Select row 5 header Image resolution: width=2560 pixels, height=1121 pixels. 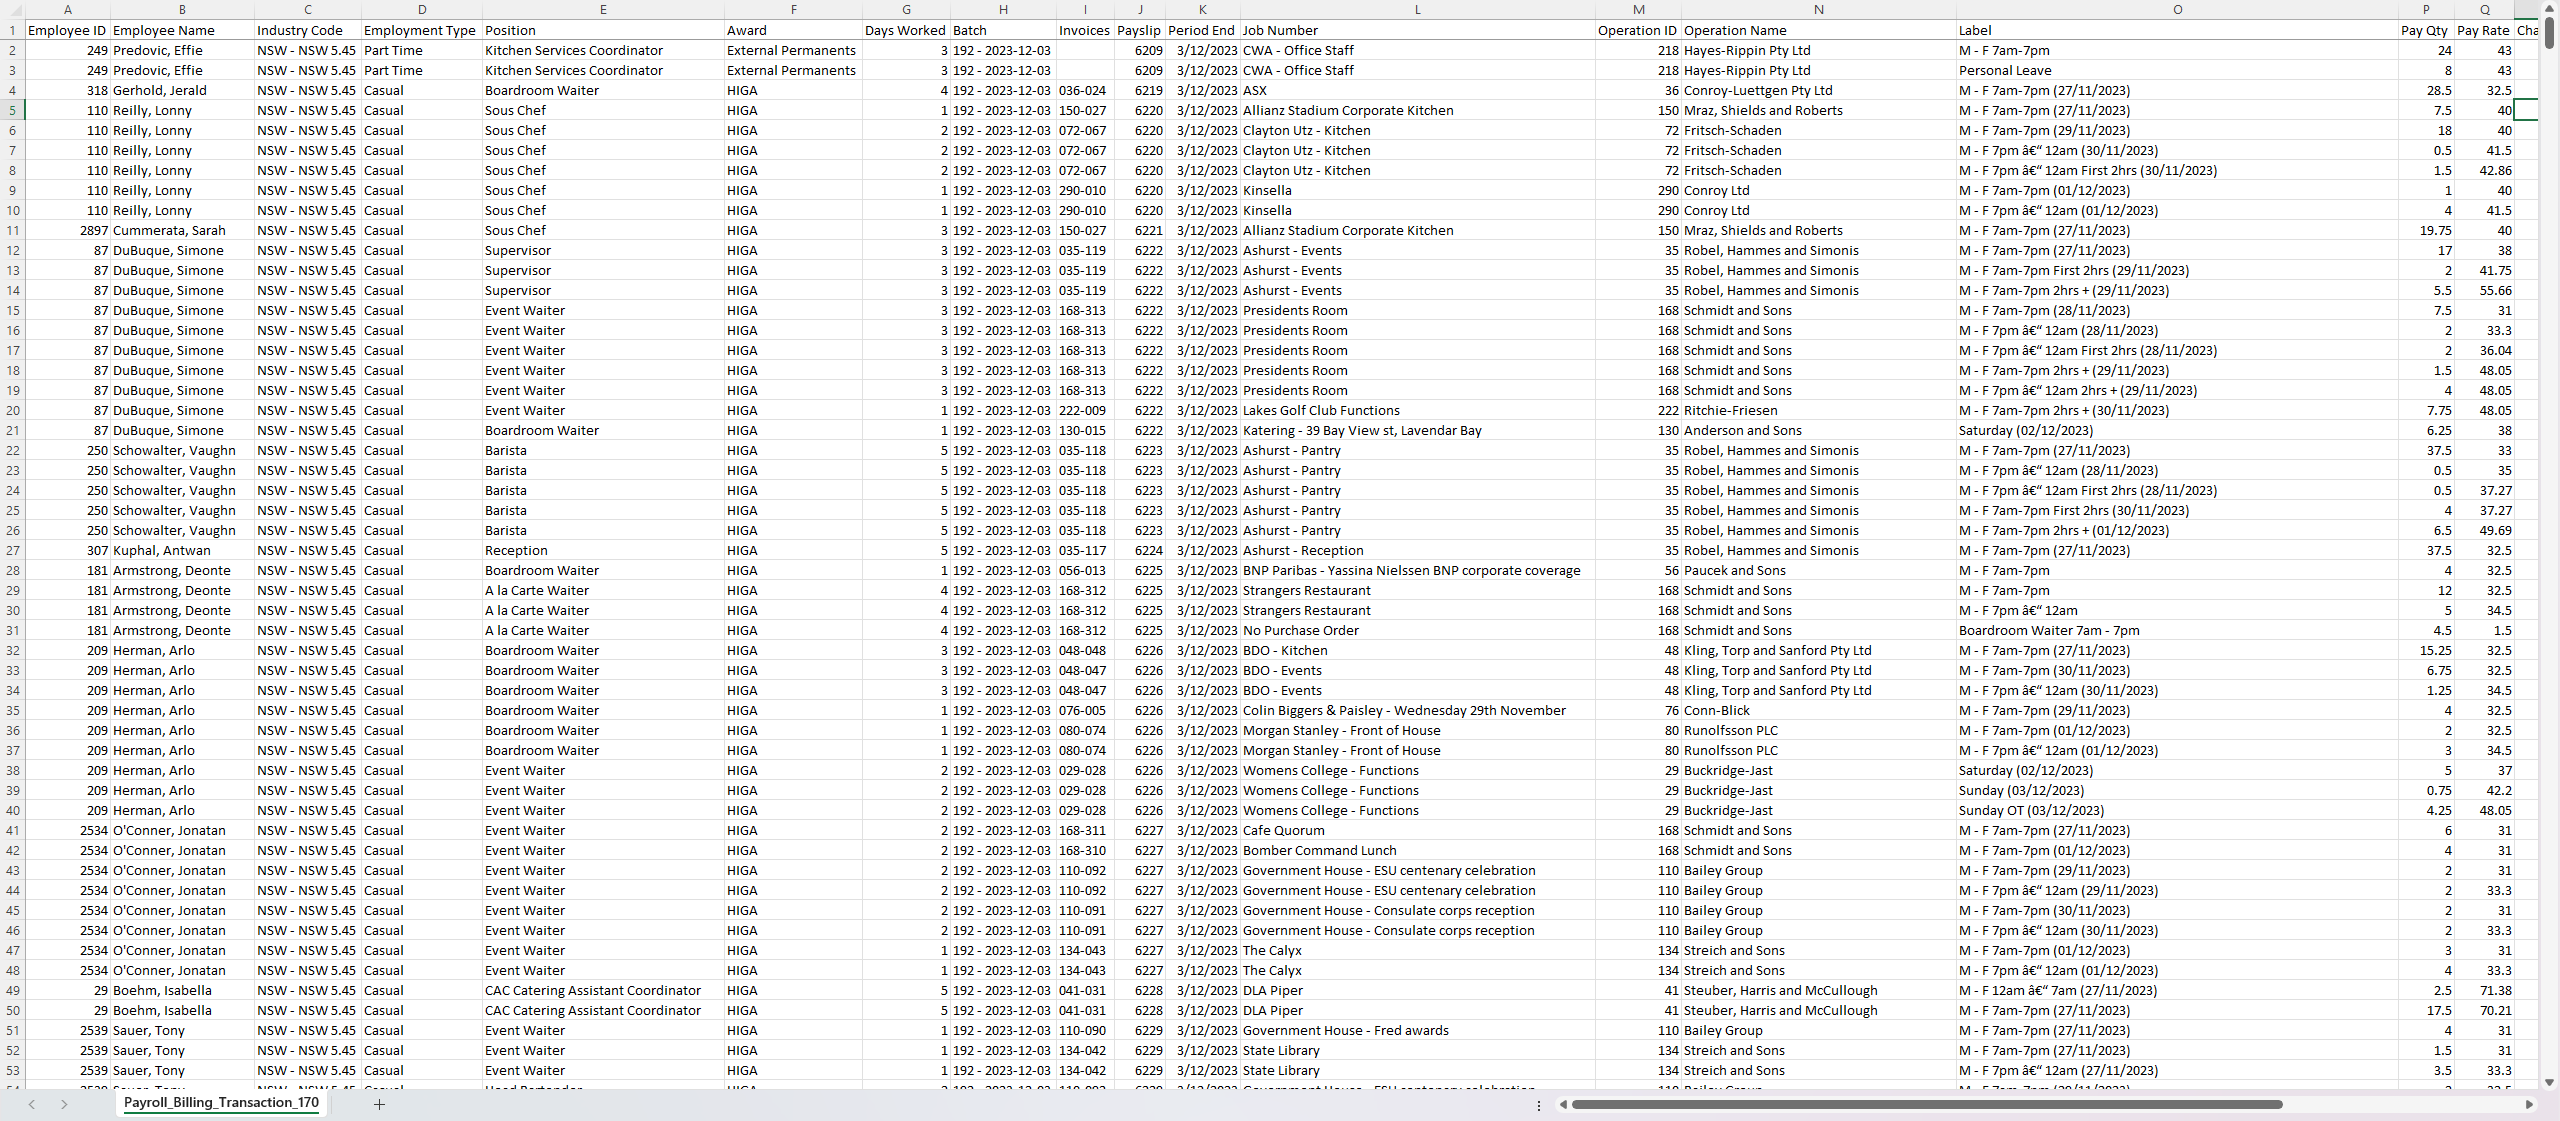[12, 110]
